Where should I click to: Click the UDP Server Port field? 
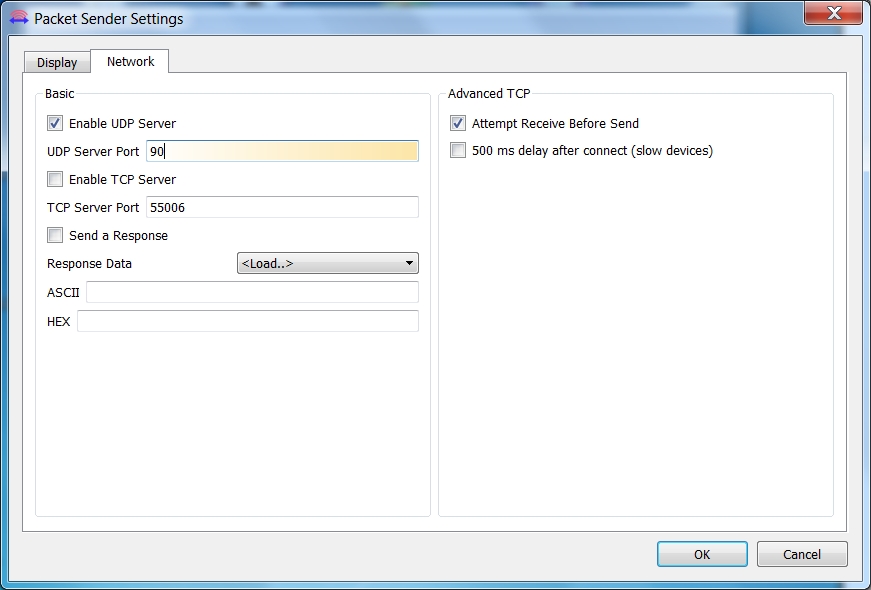282,151
